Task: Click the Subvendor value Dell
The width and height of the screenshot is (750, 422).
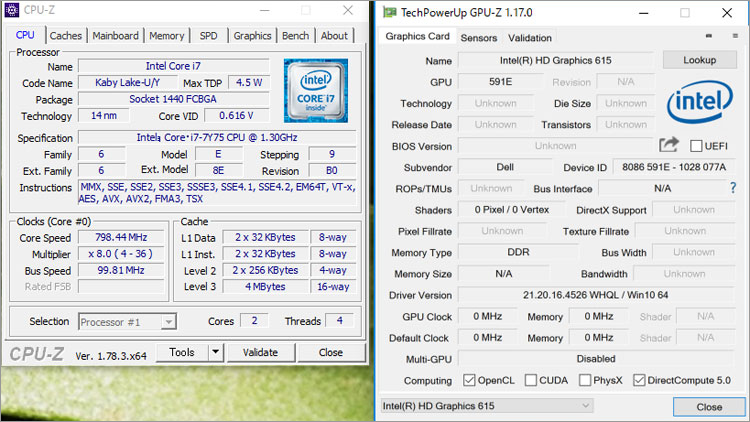Action: 505,167
